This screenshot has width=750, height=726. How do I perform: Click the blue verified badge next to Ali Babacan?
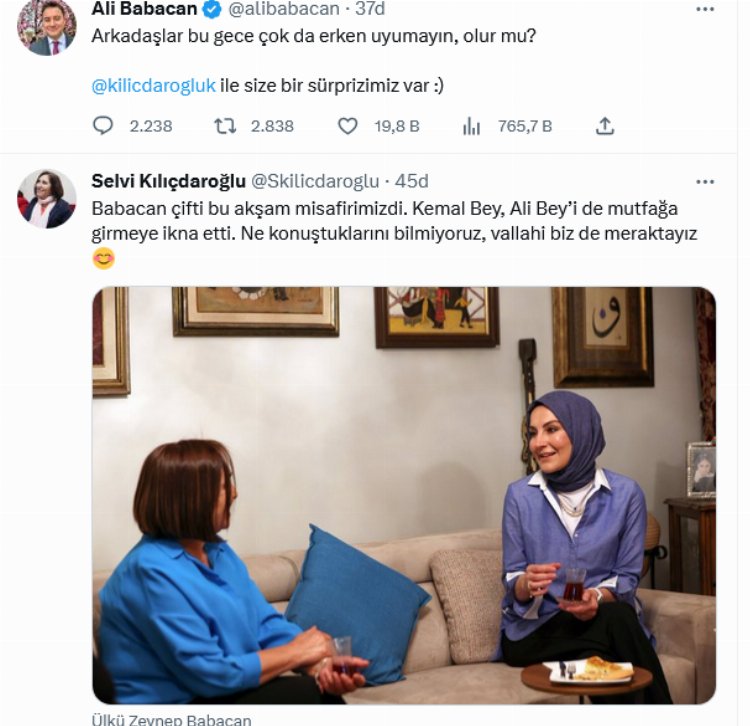[213, 9]
